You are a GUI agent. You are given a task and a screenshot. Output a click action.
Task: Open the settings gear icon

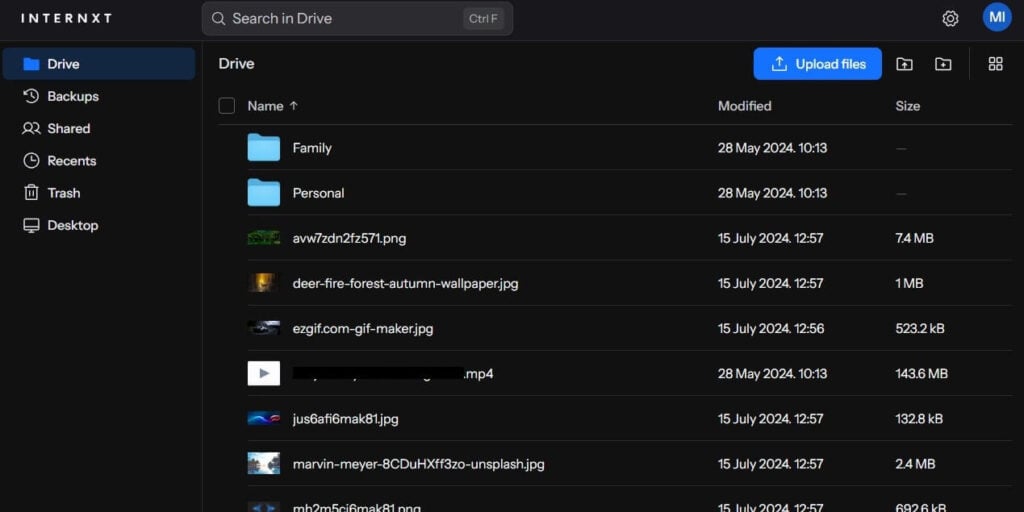[950, 18]
